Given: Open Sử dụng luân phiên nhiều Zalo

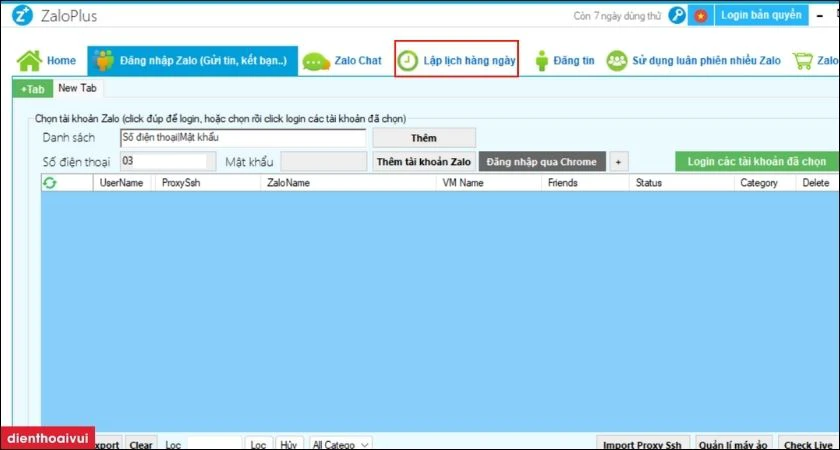Looking at the screenshot, I should click(694, 61).
